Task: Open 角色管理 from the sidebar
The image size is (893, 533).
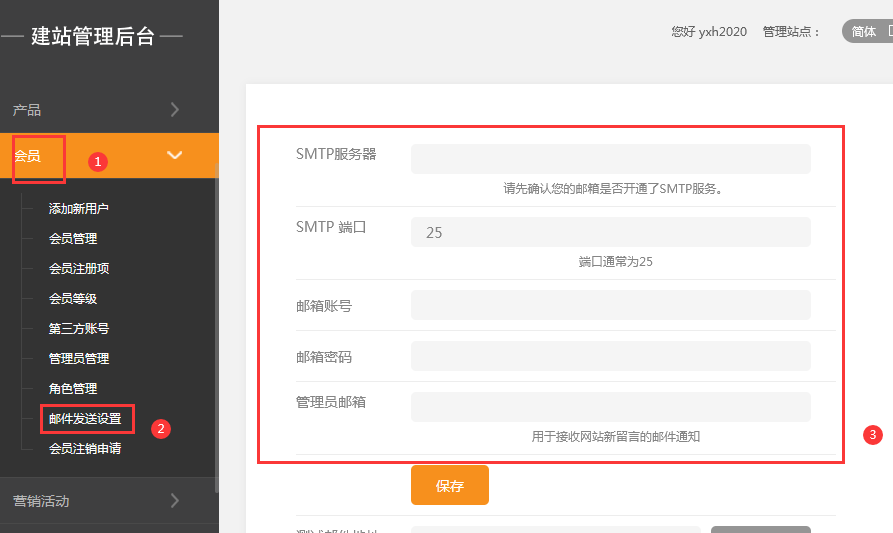Action: (x=72, y=389)
